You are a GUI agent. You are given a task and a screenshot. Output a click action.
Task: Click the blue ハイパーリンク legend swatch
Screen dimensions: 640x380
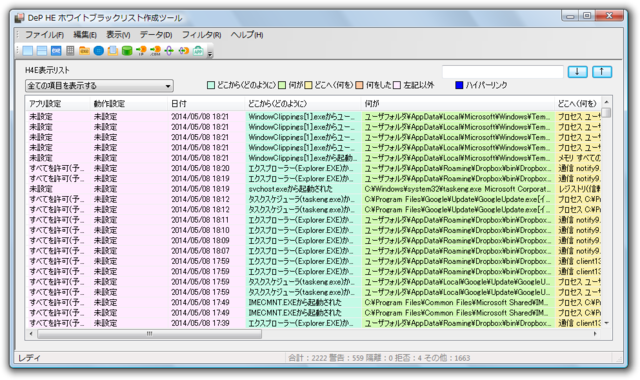point(459,85)
